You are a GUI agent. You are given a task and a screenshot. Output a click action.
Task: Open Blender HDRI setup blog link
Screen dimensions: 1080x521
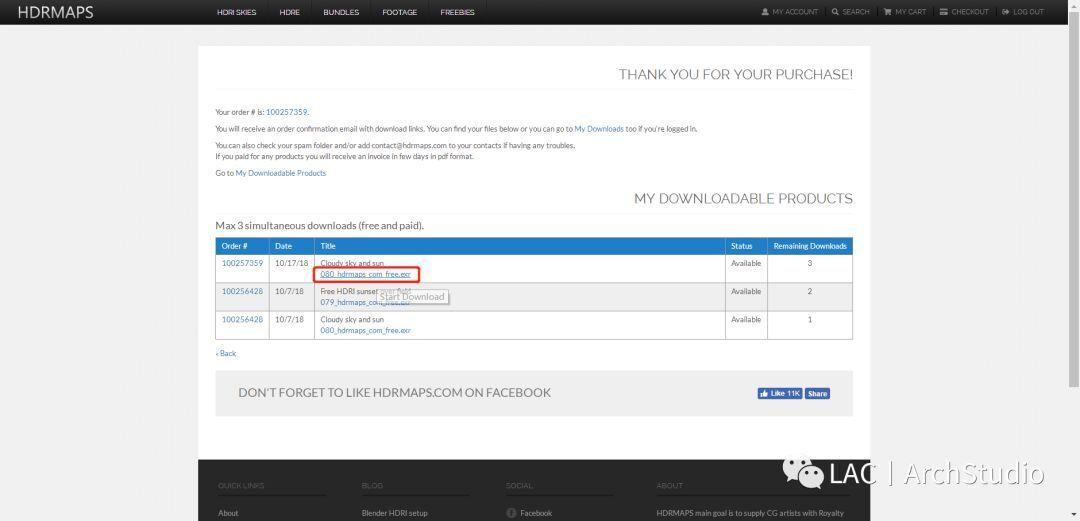[x=395, y=513]
